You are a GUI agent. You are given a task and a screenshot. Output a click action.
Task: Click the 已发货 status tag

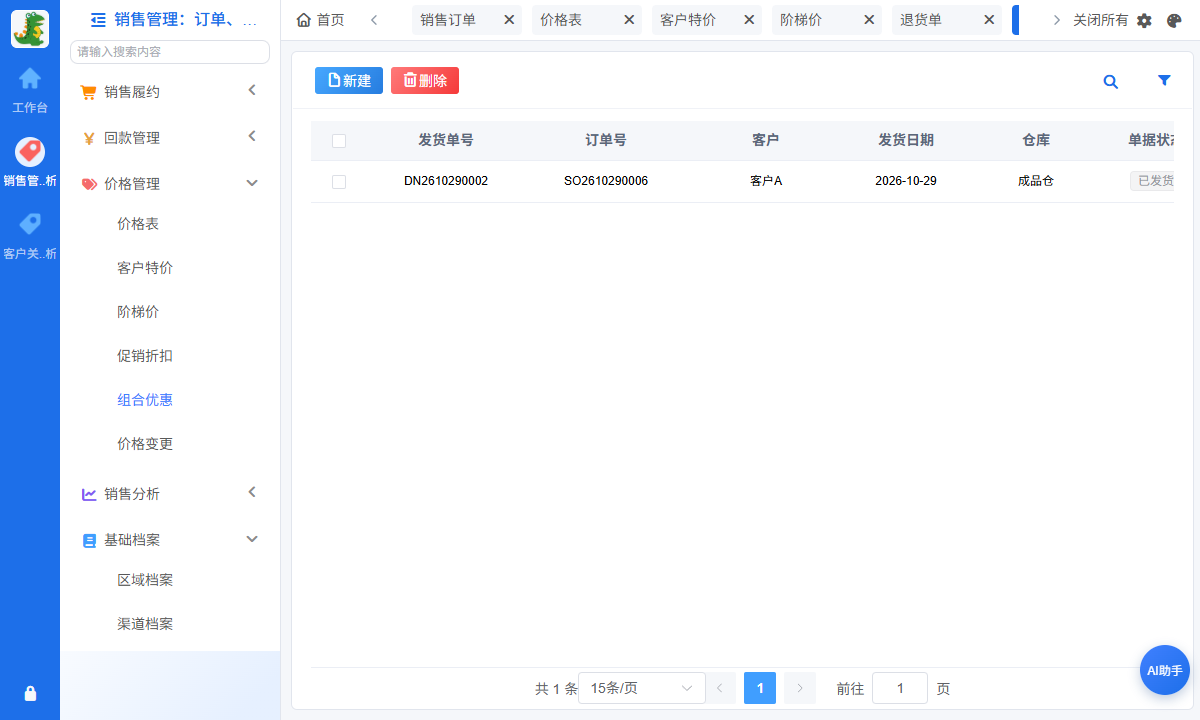coord(1152,181)
